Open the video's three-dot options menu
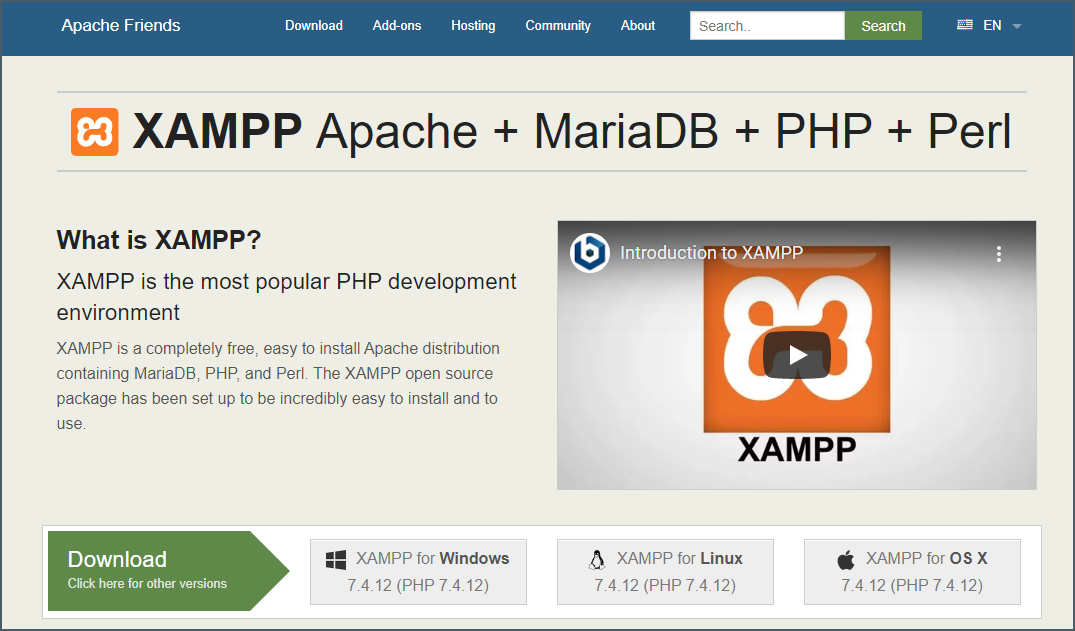 999,254
